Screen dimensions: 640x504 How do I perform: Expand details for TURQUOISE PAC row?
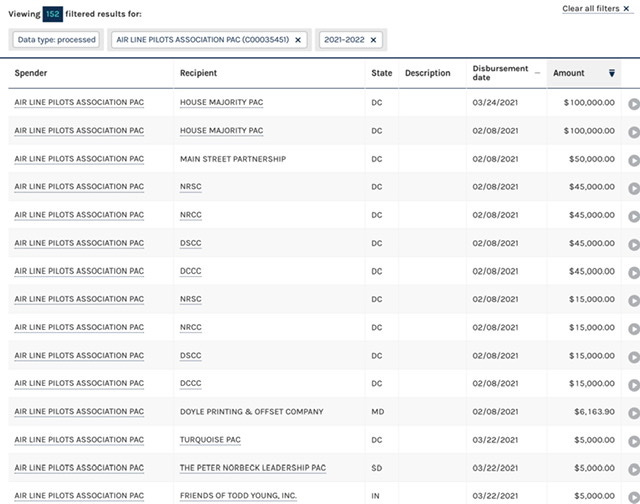point(633,442)
